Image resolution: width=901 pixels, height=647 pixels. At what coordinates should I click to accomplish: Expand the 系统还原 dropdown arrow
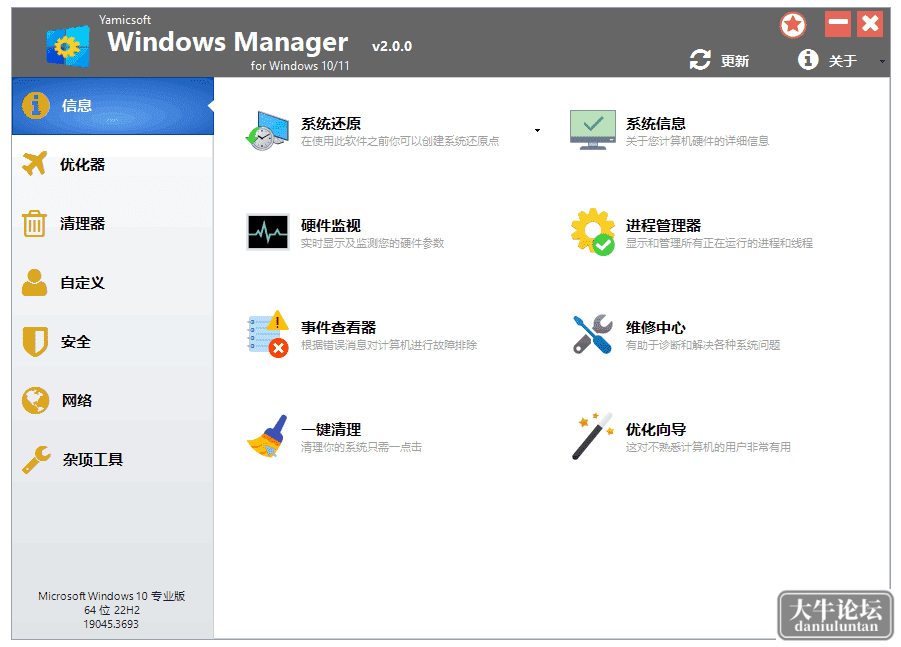pos(537,130)
